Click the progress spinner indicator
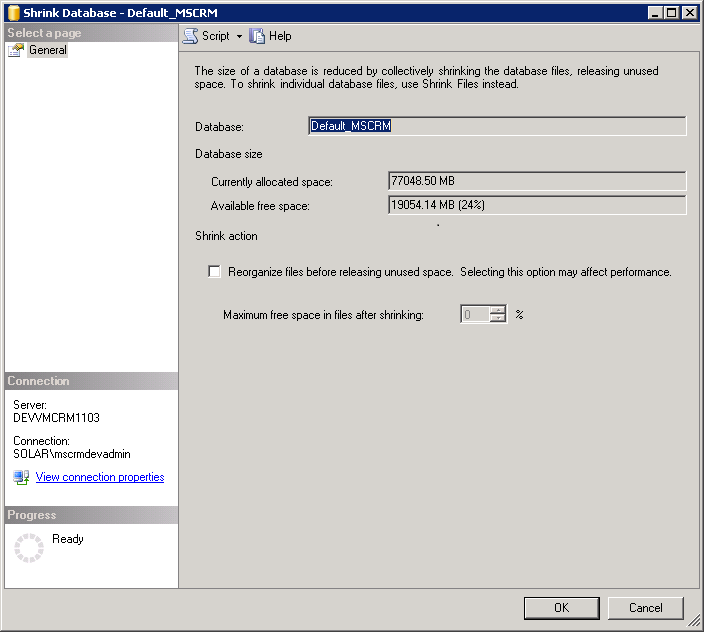Screen dimensions: 705x632 (29, 548)
